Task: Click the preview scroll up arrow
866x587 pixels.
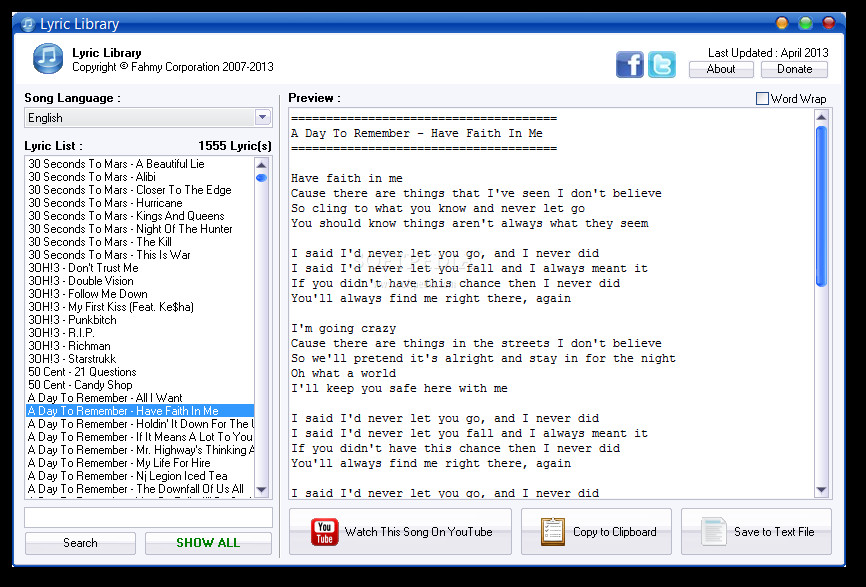Action: point(821,117)
